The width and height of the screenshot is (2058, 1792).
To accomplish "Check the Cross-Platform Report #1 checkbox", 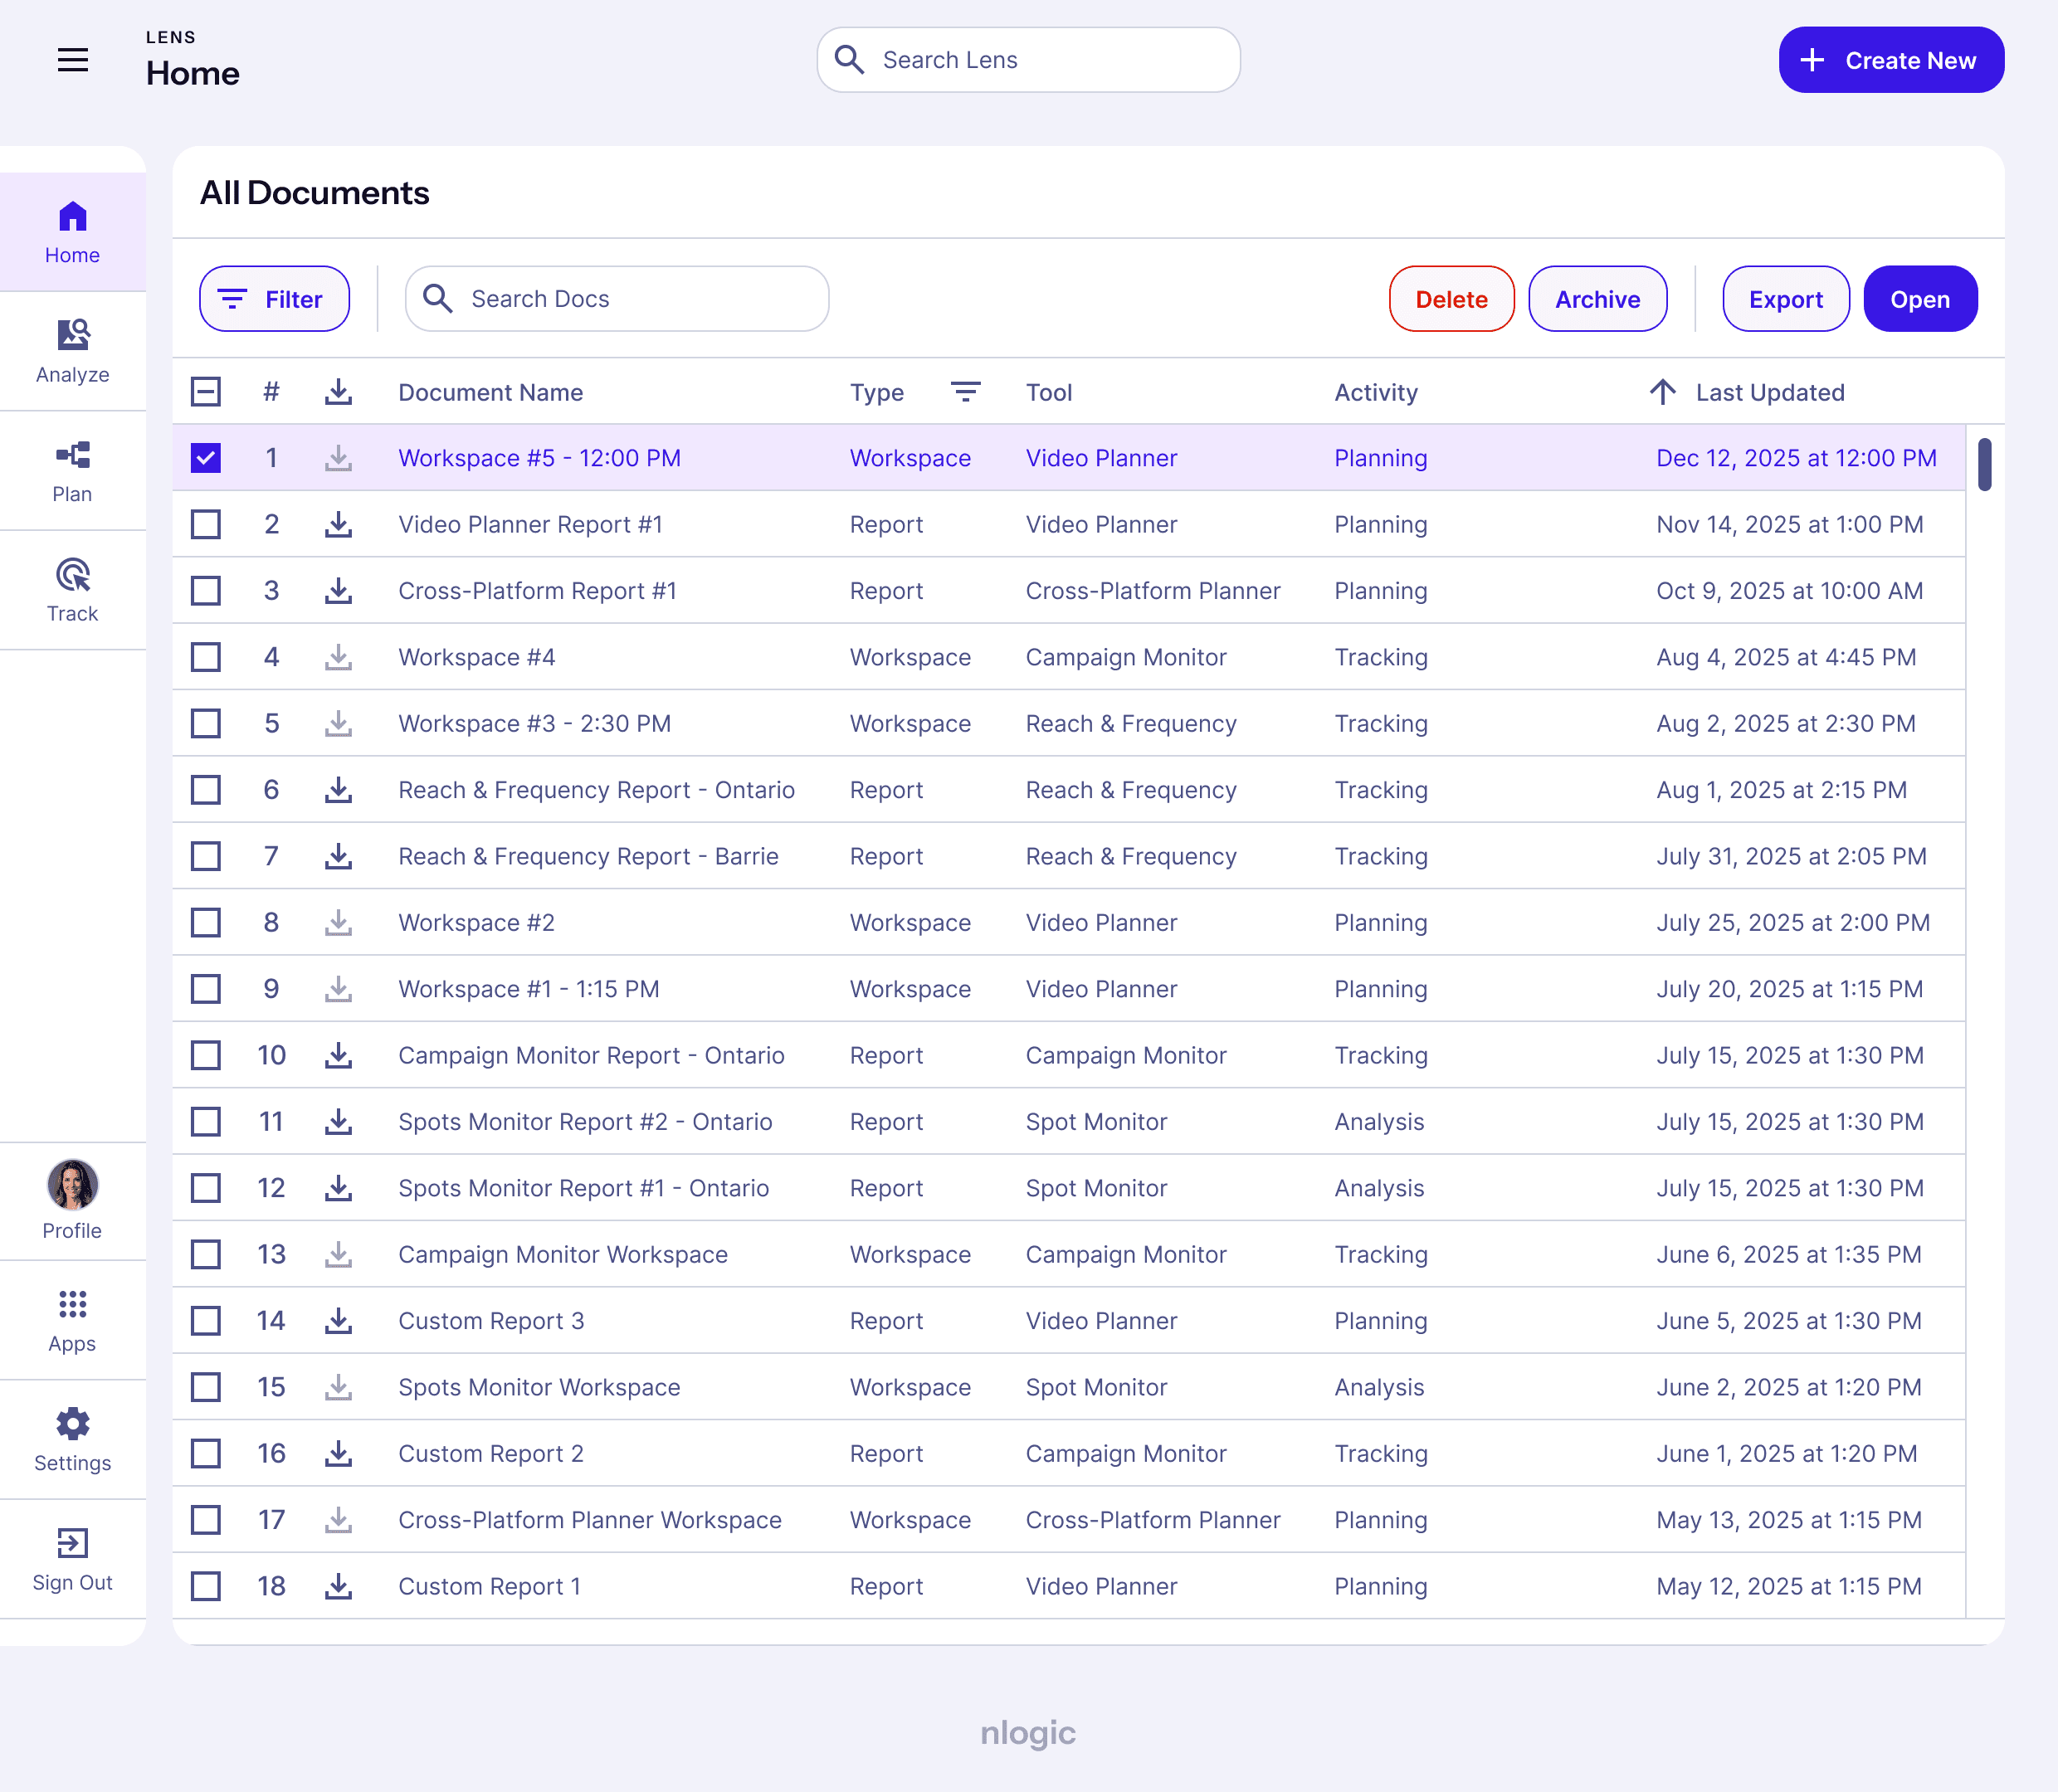I will 206,591.
